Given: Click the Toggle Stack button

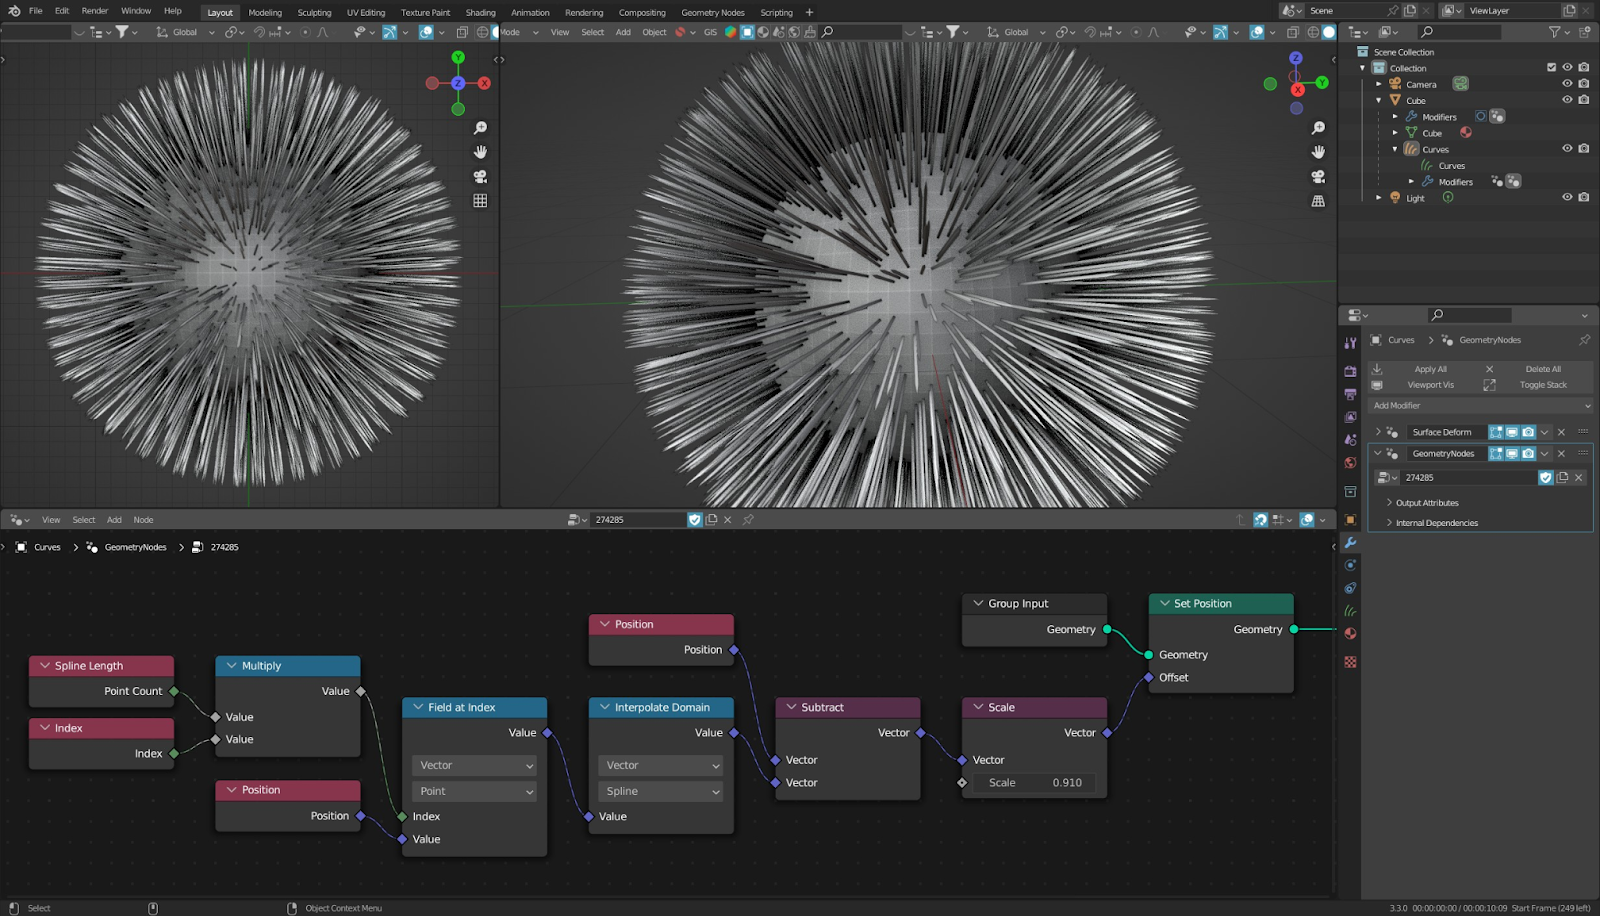Looking at the screenshot, I should (1543, 385).
